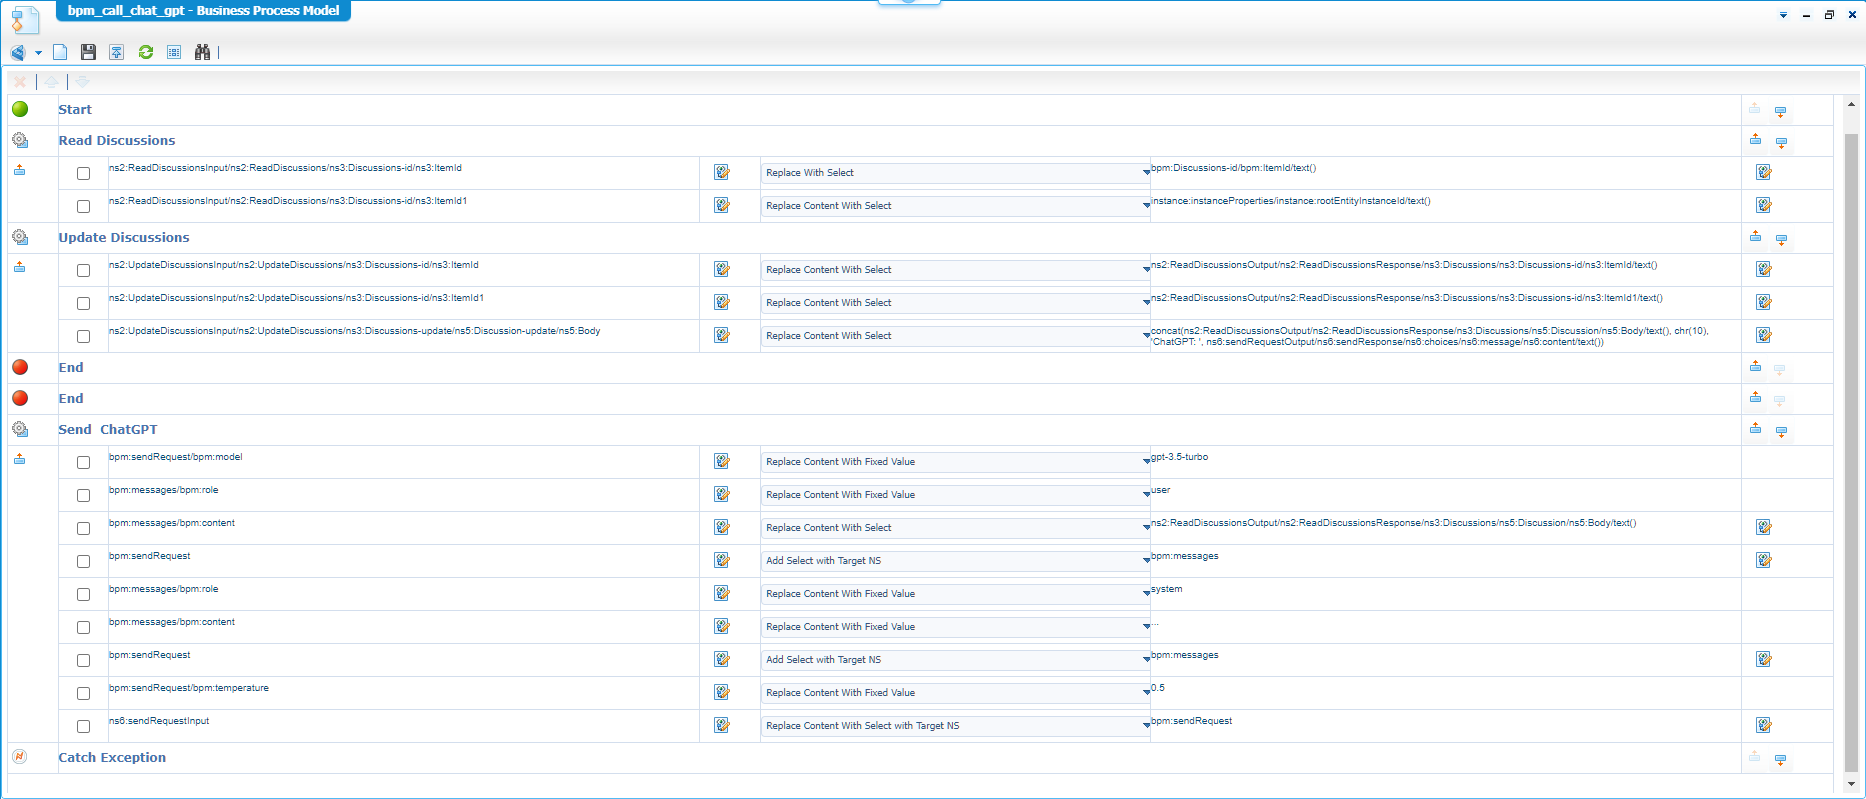
Task: Select checkbox for ns6:sendRequestInput row
Action: [x=84, y=726]
